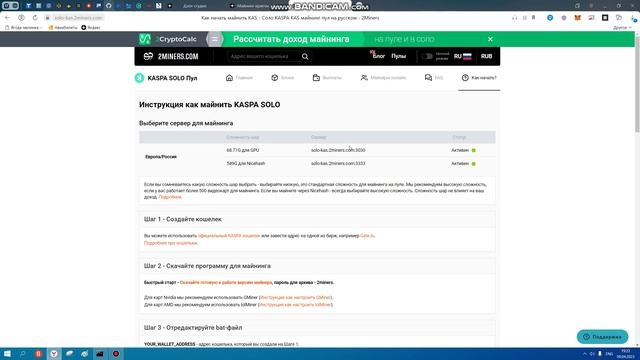Screen dimensions: 640x360
Task: Open lolMiner setup instructions link
Action: click(295, 304)
